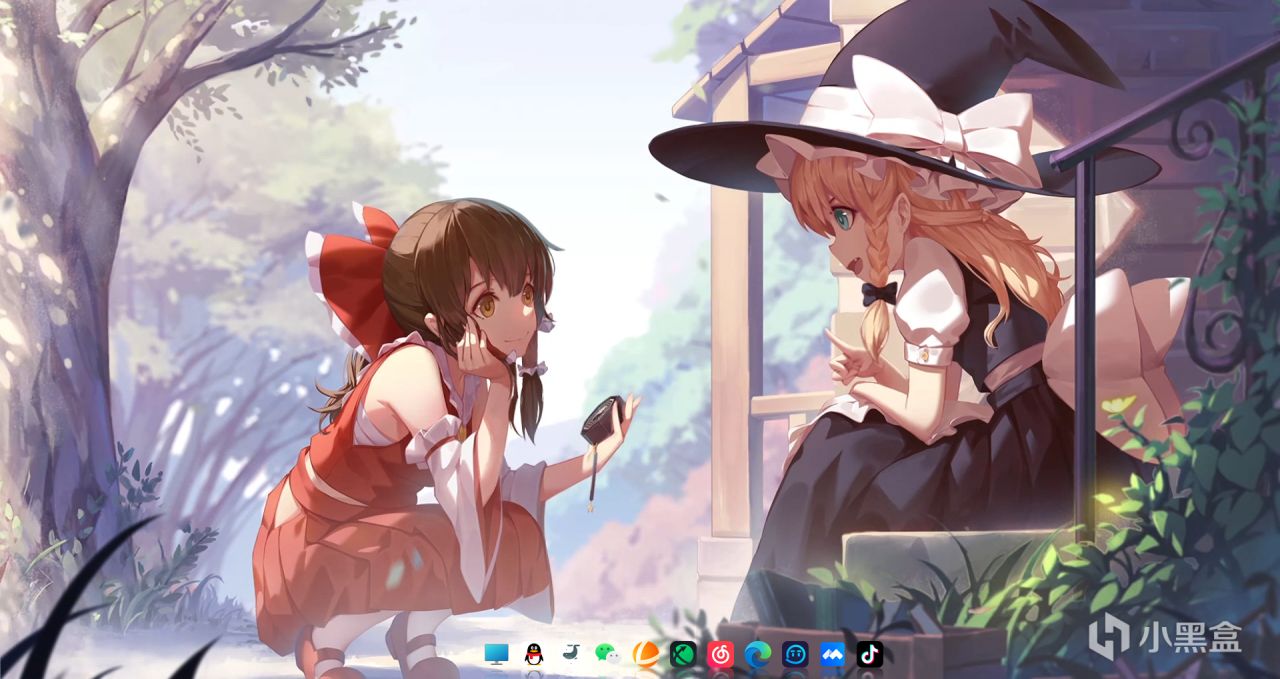Open TikTok (Douyin) from the dock
The height and width of the screenshot is (679, 1280).
(x=869, y=654)
